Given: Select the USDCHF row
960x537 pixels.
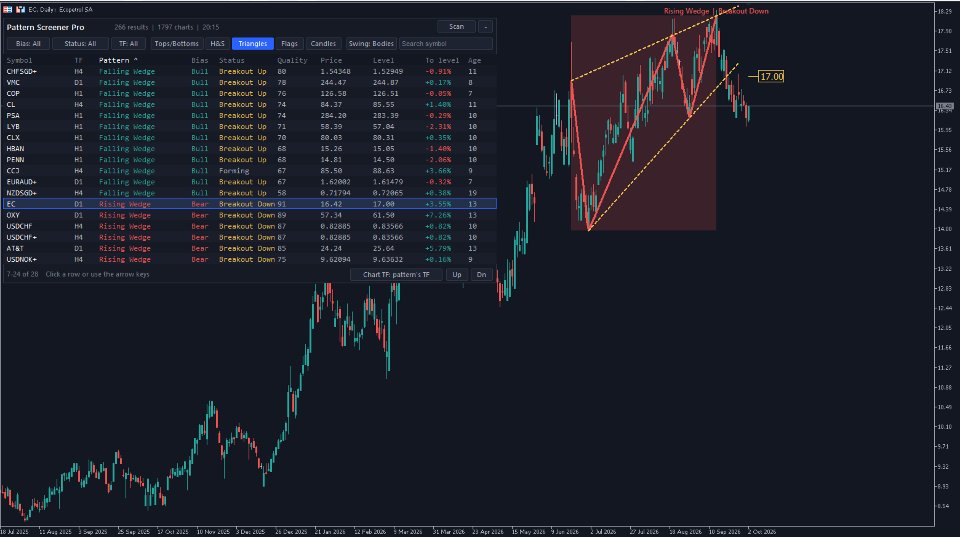Looking at the screenshot, I should 249,227.
